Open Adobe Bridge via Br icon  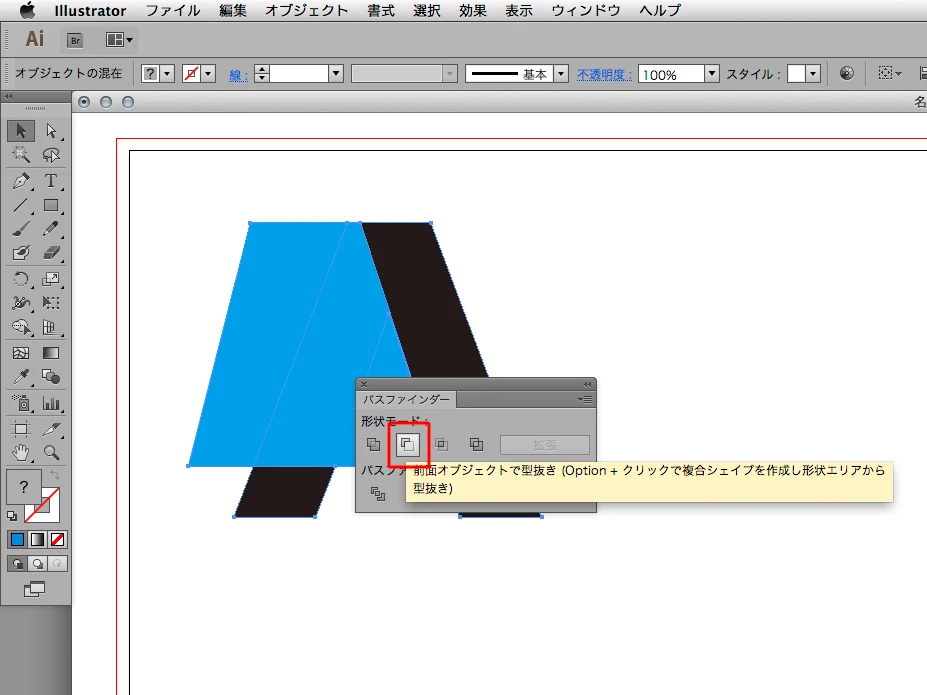(x=75, y=40)
